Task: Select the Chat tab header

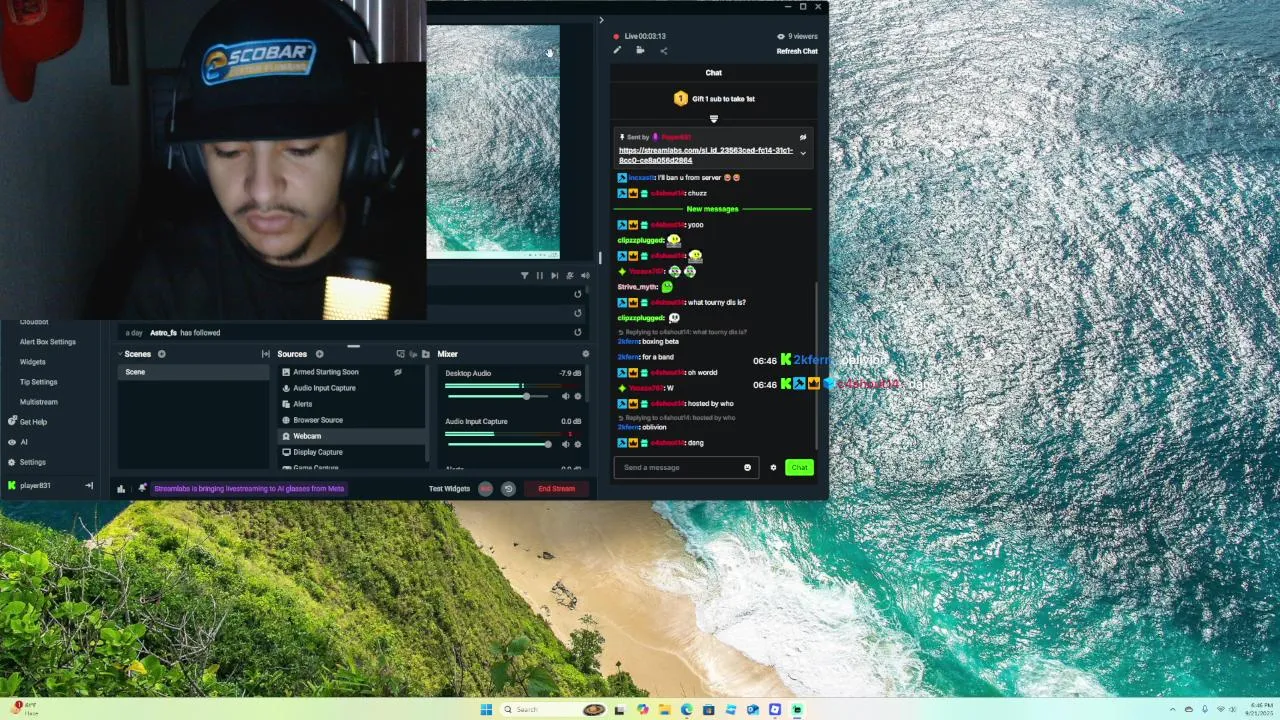Action: click(714, 73)
